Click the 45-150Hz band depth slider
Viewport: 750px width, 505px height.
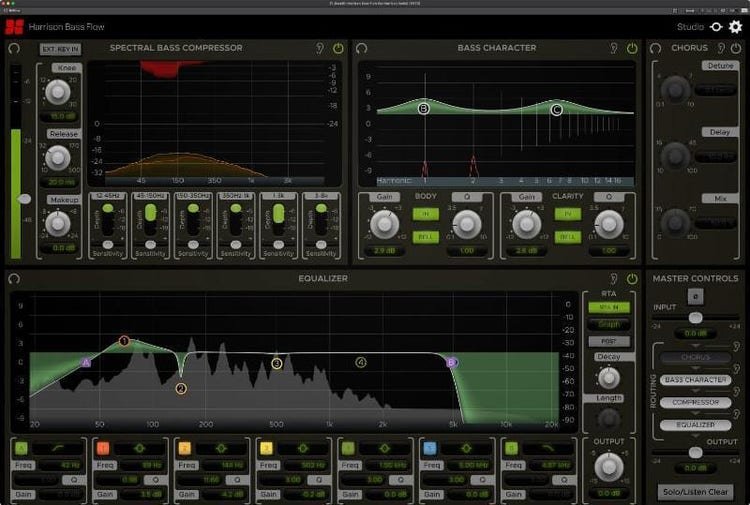(x=150, y=219)
